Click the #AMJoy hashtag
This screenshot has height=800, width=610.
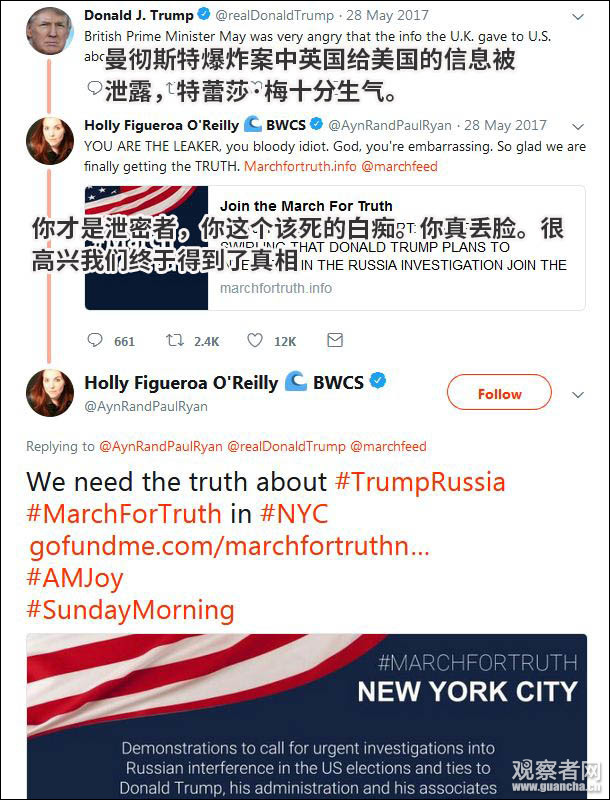coord(75,579)
